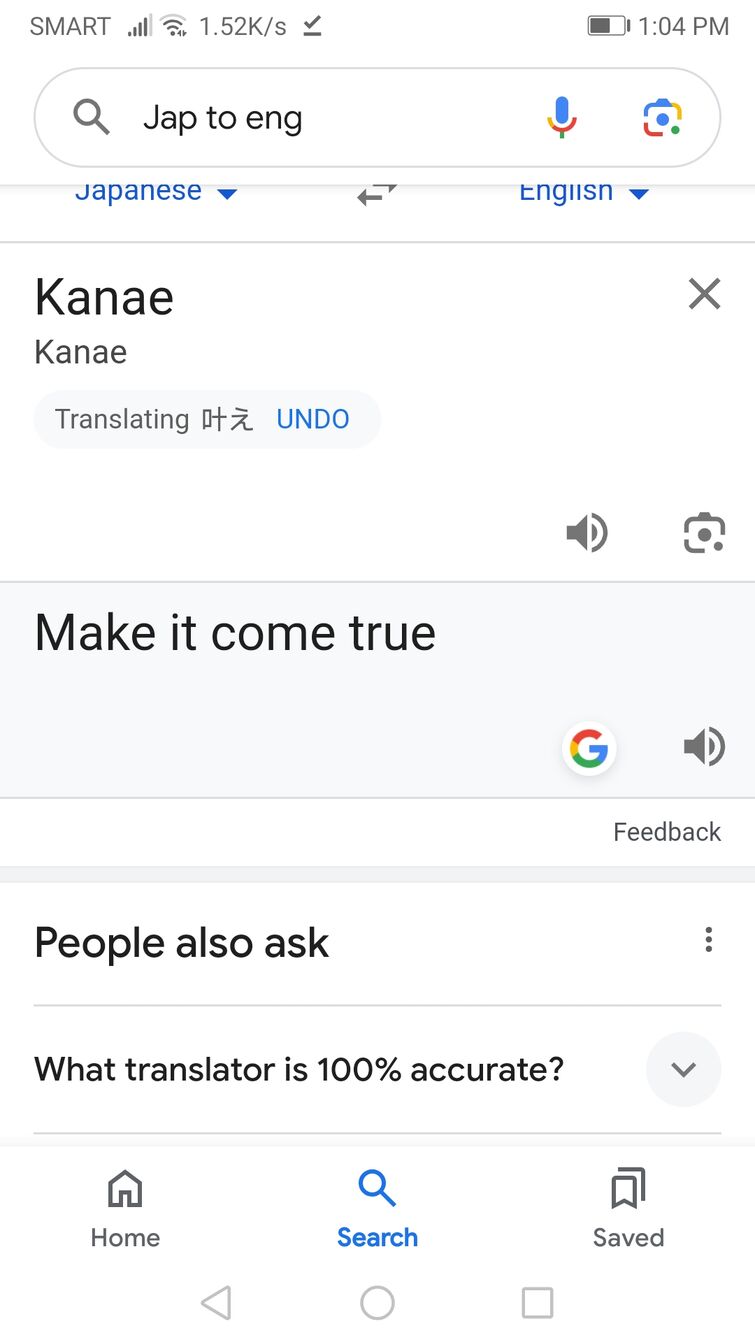Play audio of 'Make it come true'
The image size is (755, 1342).
click(x=704, y=747)
